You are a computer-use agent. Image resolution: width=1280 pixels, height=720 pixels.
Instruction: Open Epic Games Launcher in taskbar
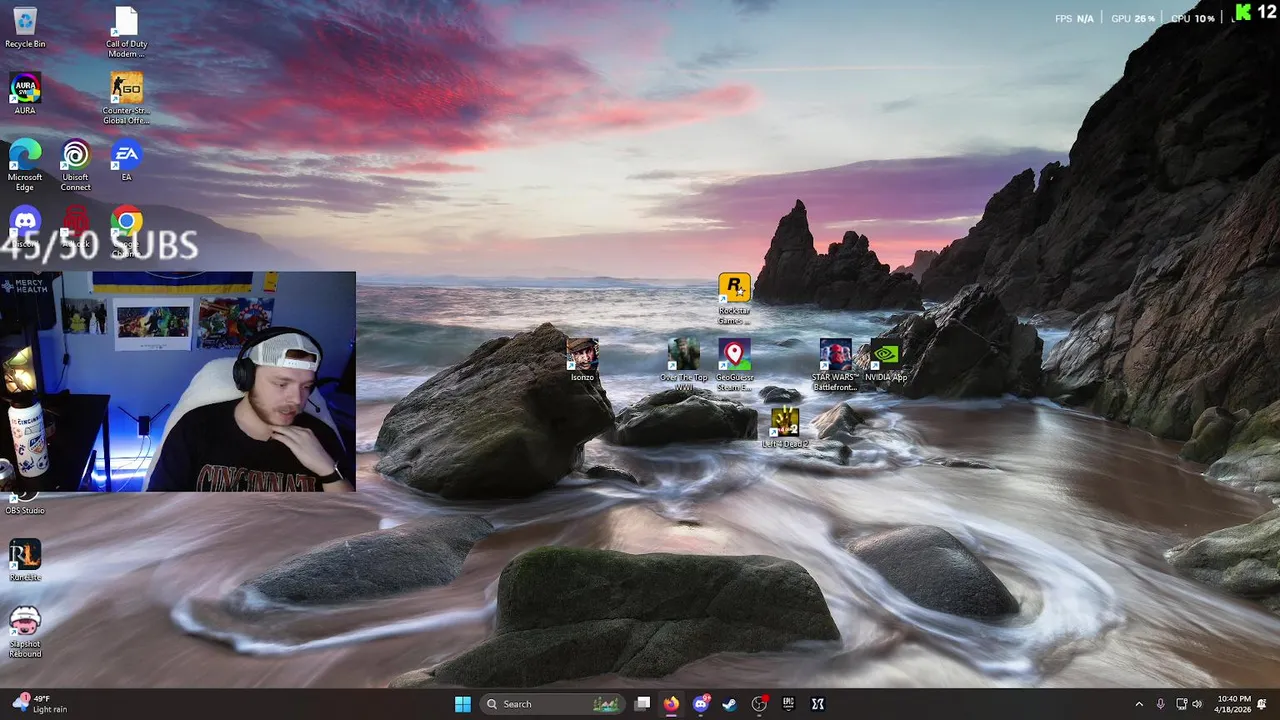[788, 704]
